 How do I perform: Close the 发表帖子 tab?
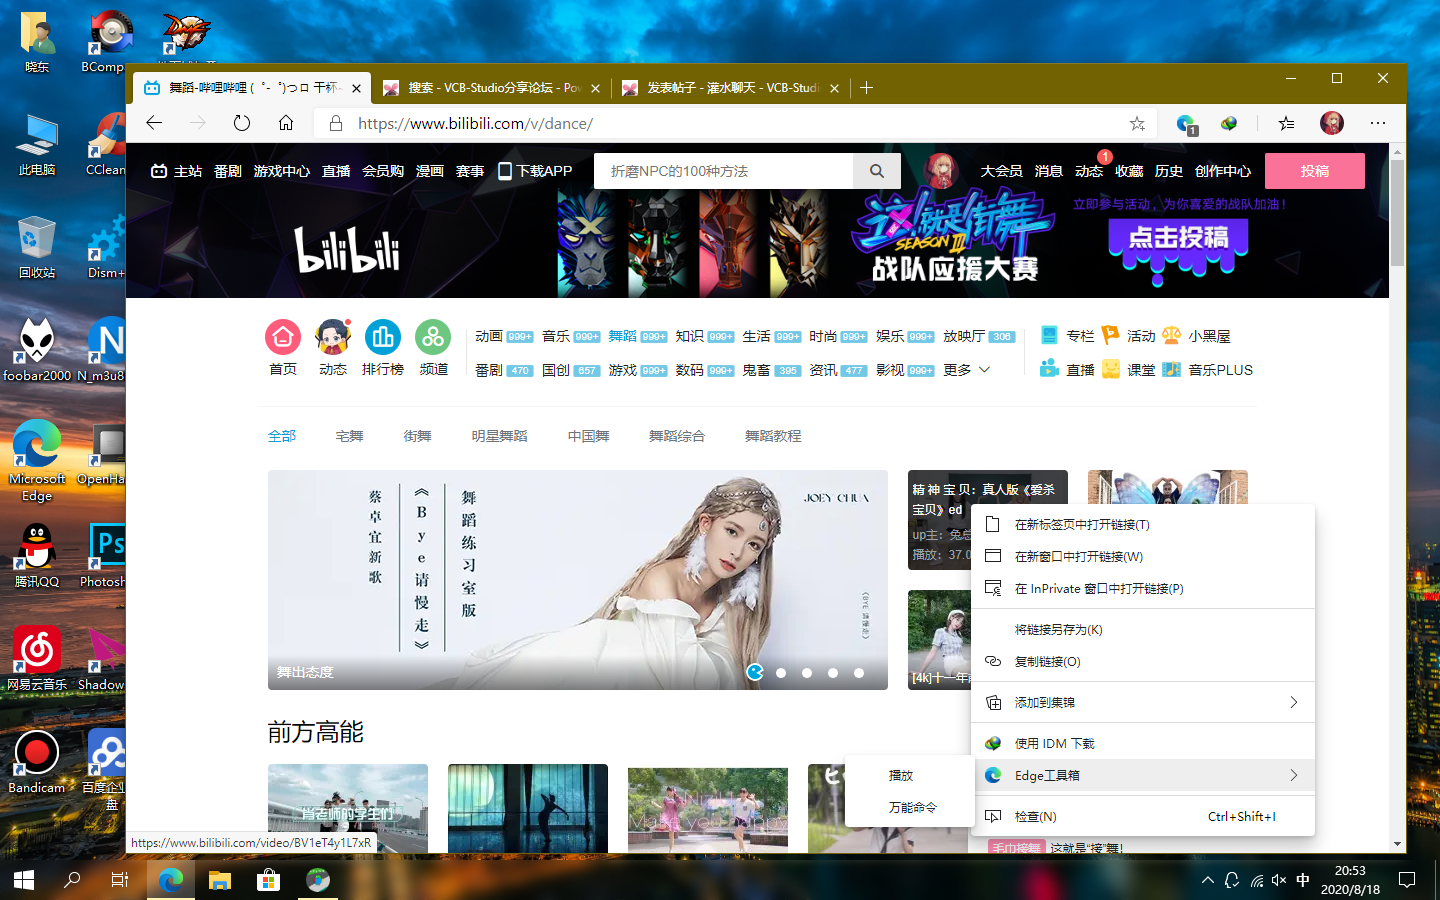click(x=834, y=88)
